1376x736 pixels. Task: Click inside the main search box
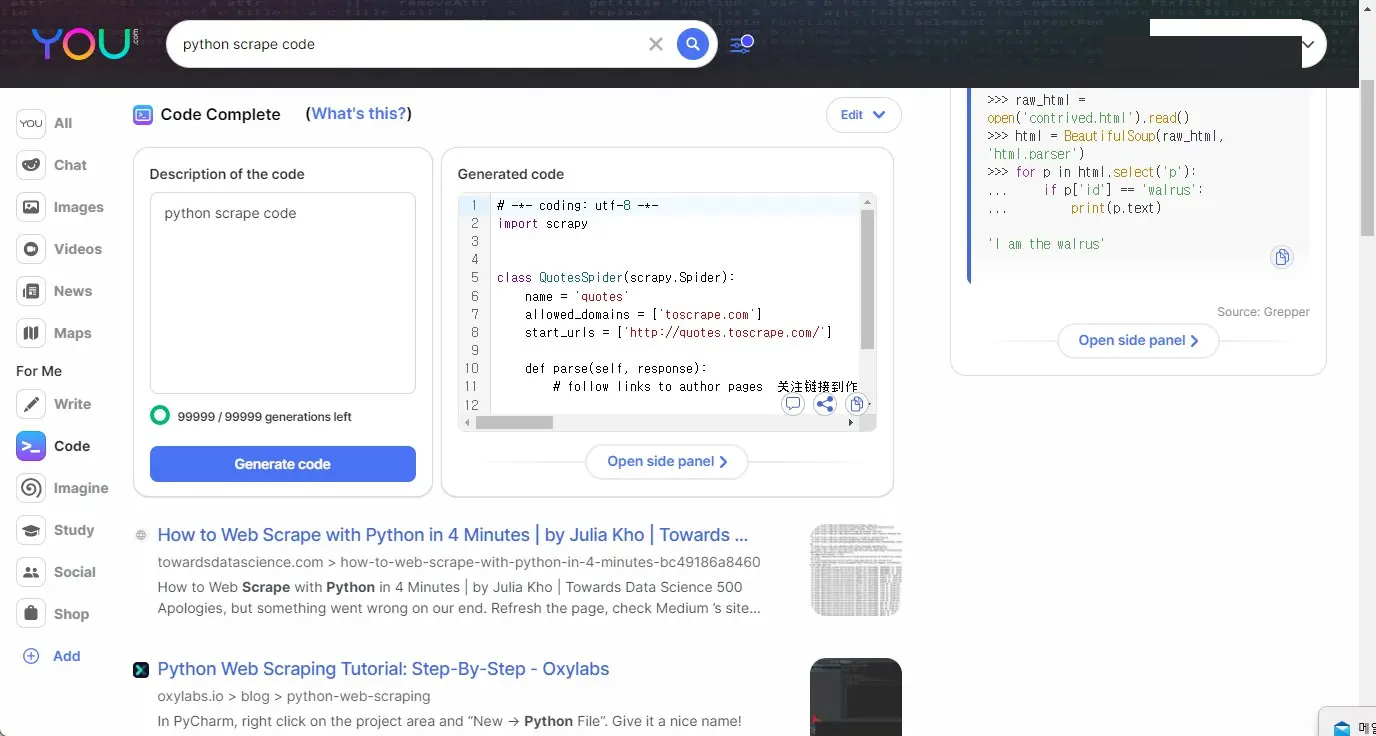point(410,44)
